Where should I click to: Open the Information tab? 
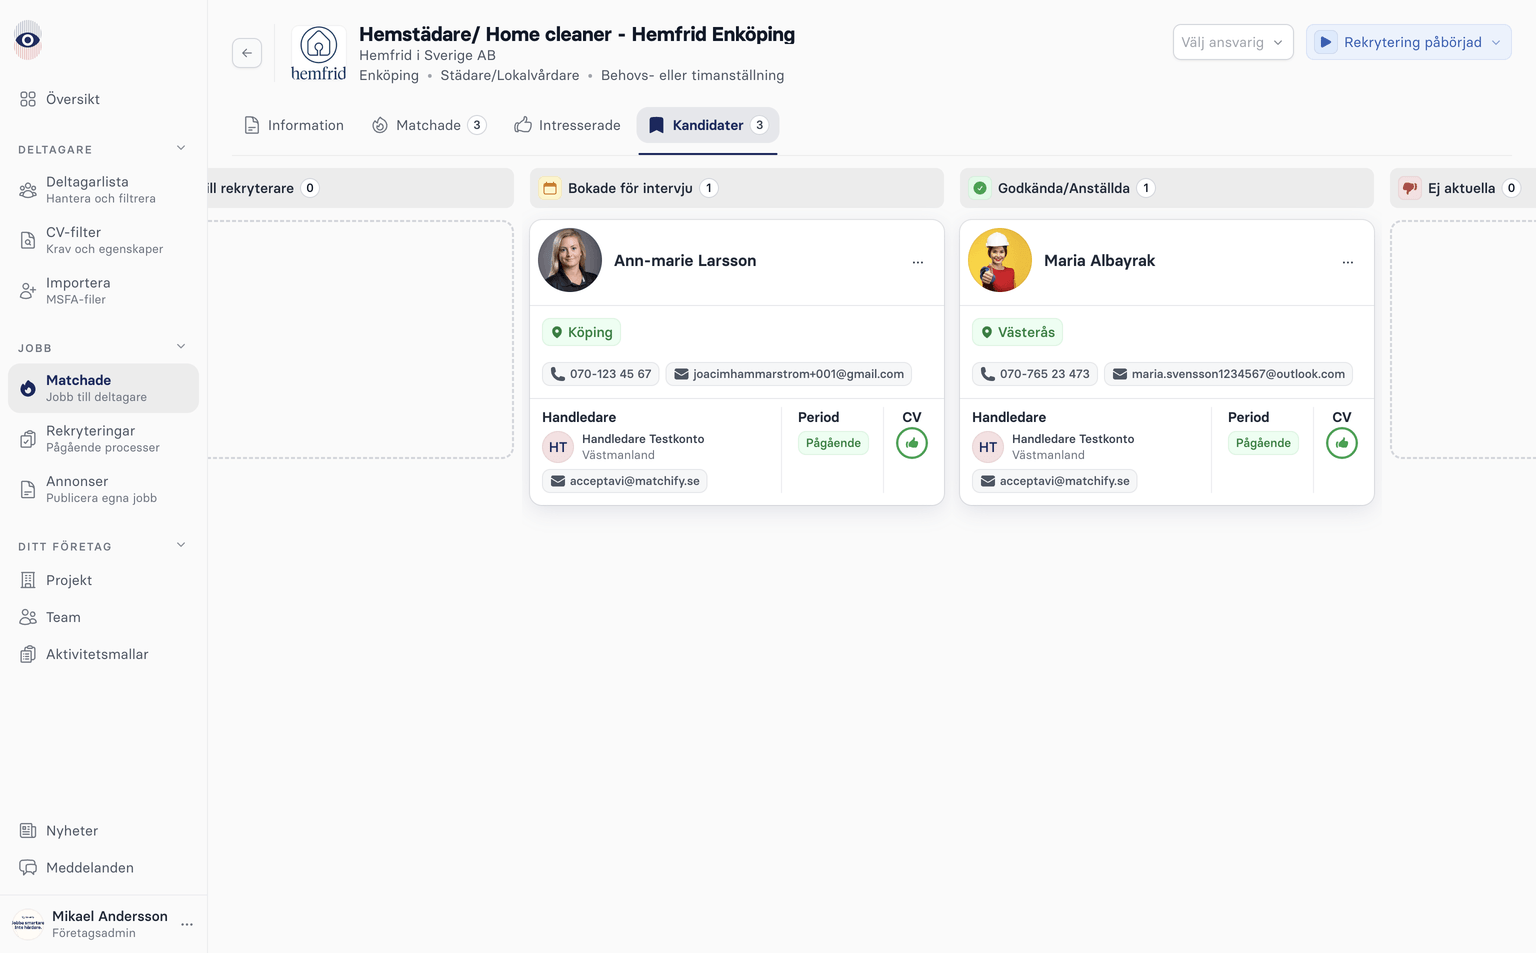293,124
